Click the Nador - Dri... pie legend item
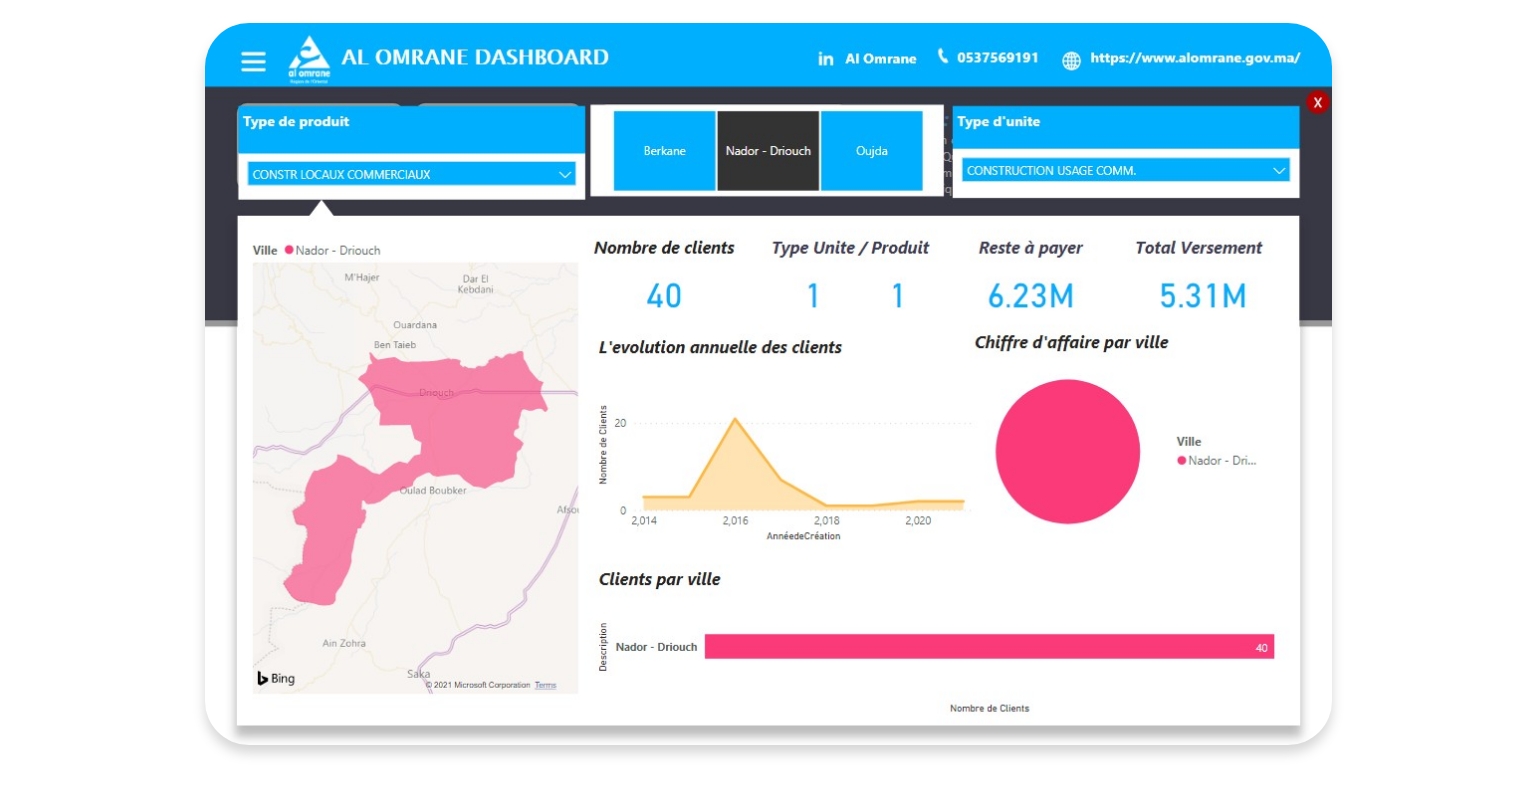 coord(1217,461)
